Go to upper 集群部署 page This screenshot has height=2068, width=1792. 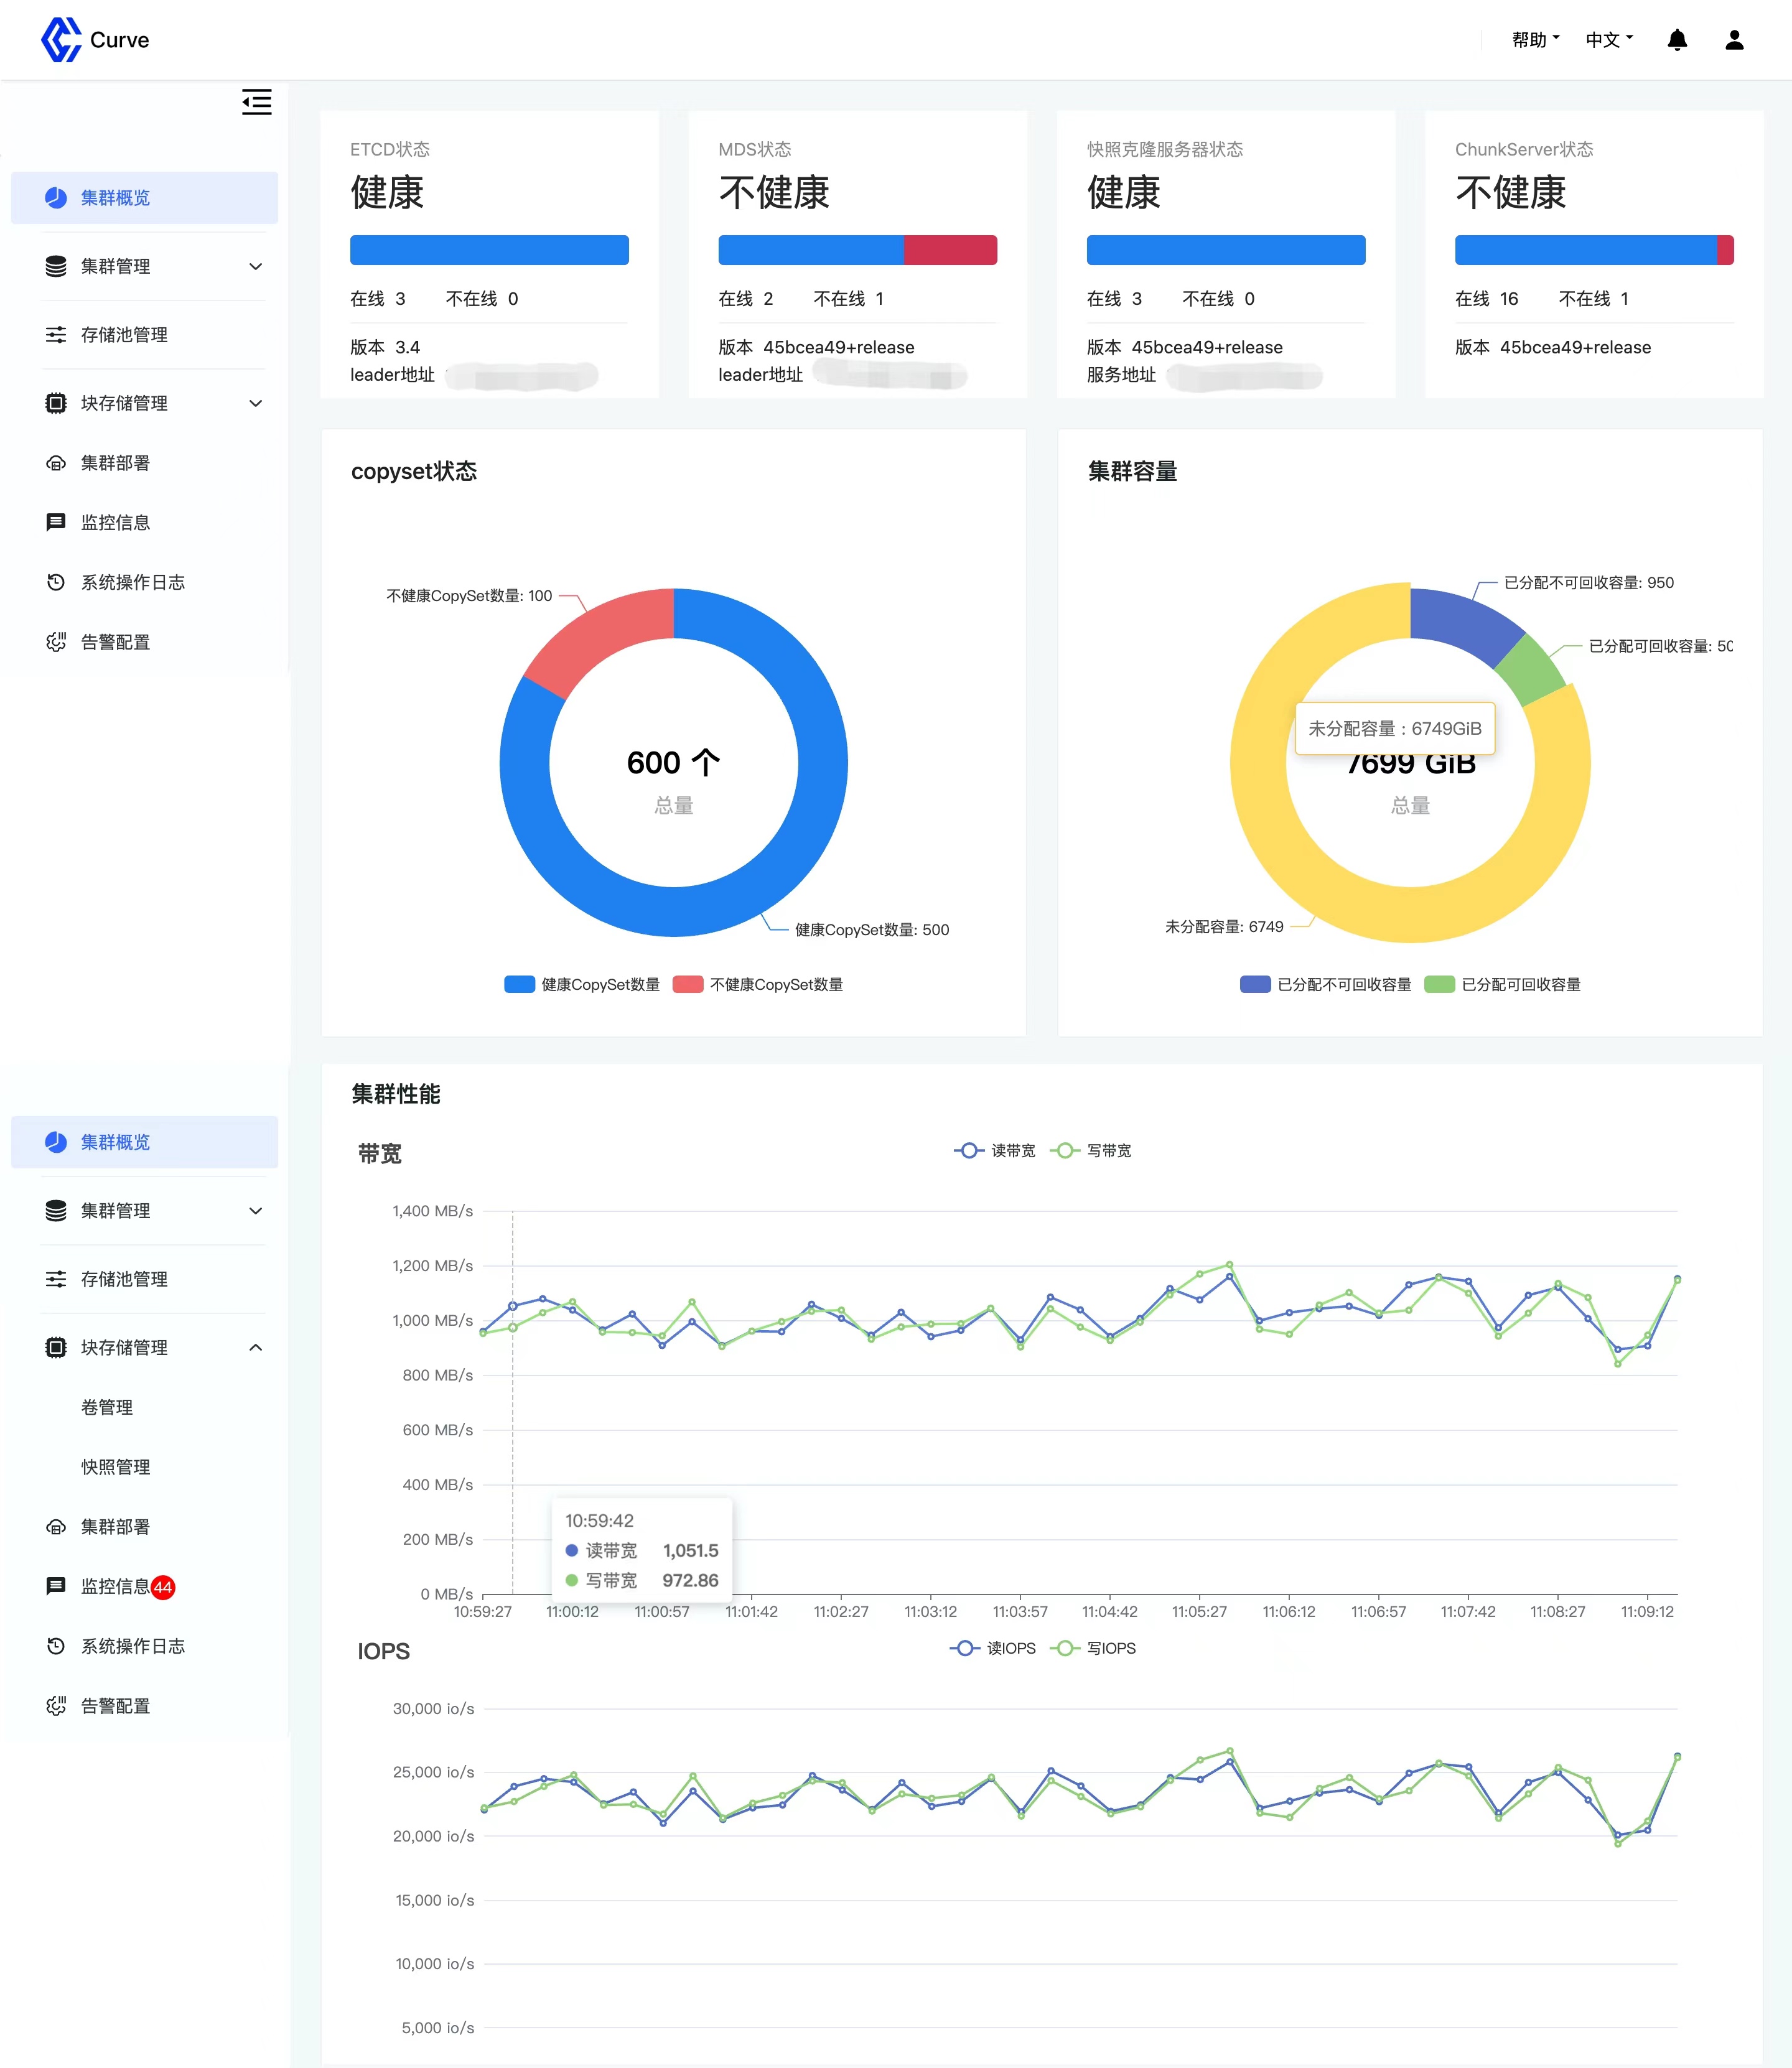(116, 463)
